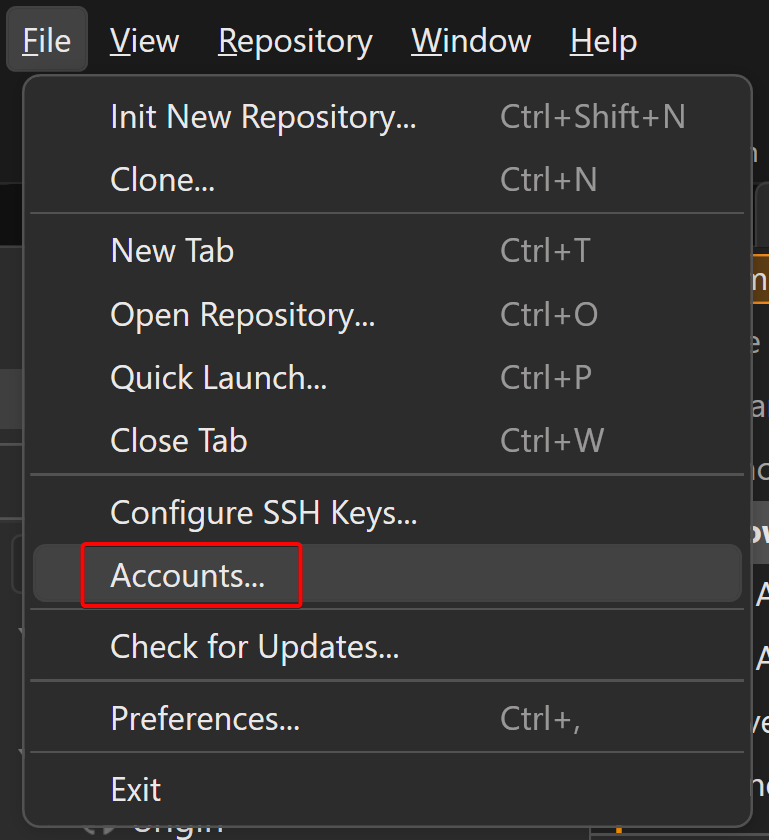Image resolution: width=769 pixels, height=840 pixels.
Task: Select Init New Repository from the menu
Action: click(265, 116)
